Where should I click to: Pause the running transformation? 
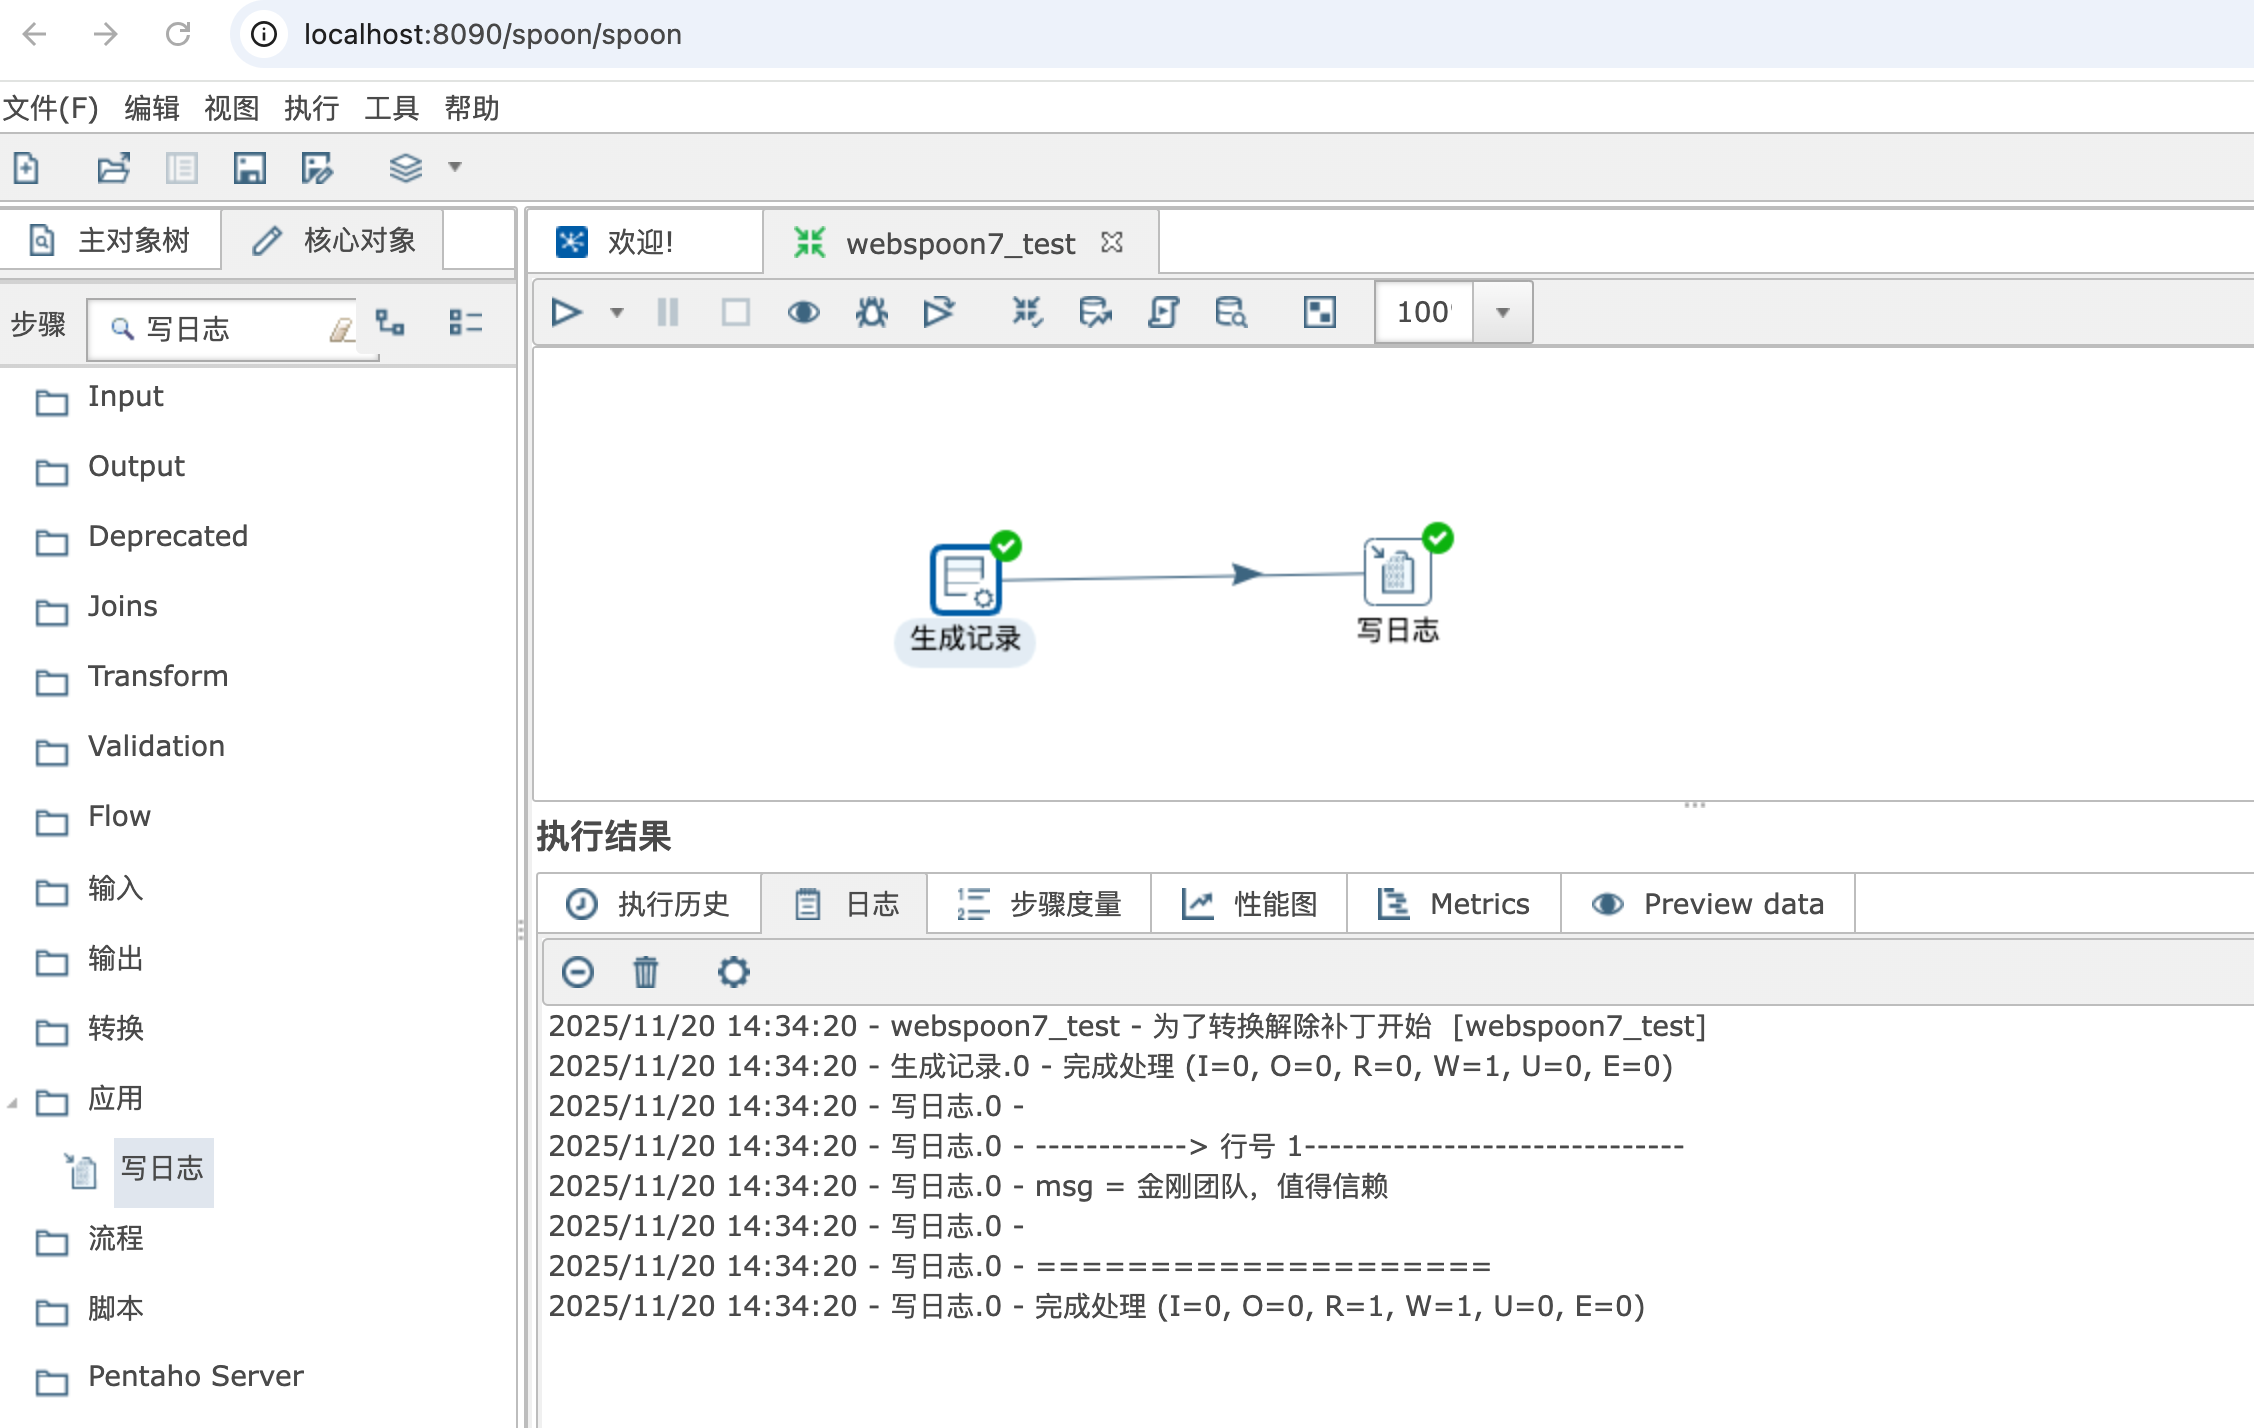[667, 312]
